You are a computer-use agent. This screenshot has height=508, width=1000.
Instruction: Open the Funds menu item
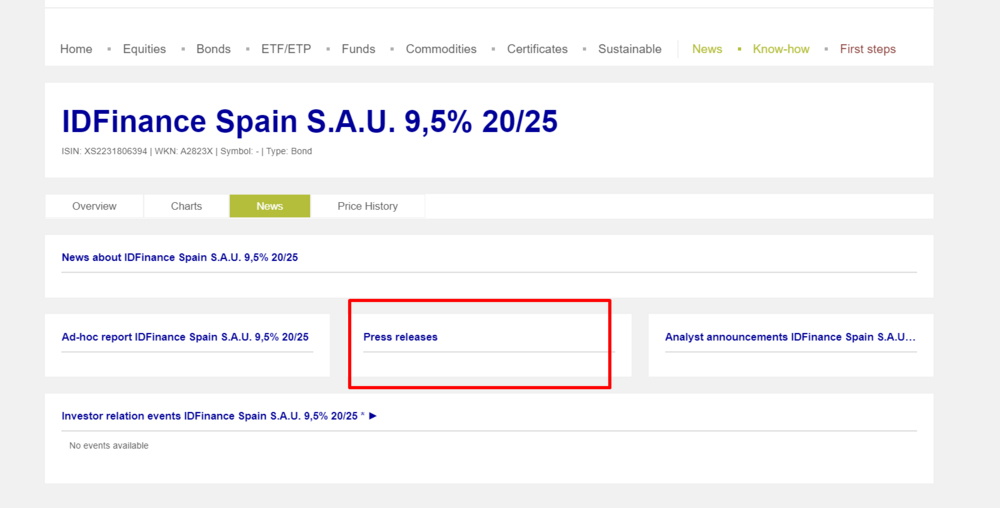click(358, 49)
